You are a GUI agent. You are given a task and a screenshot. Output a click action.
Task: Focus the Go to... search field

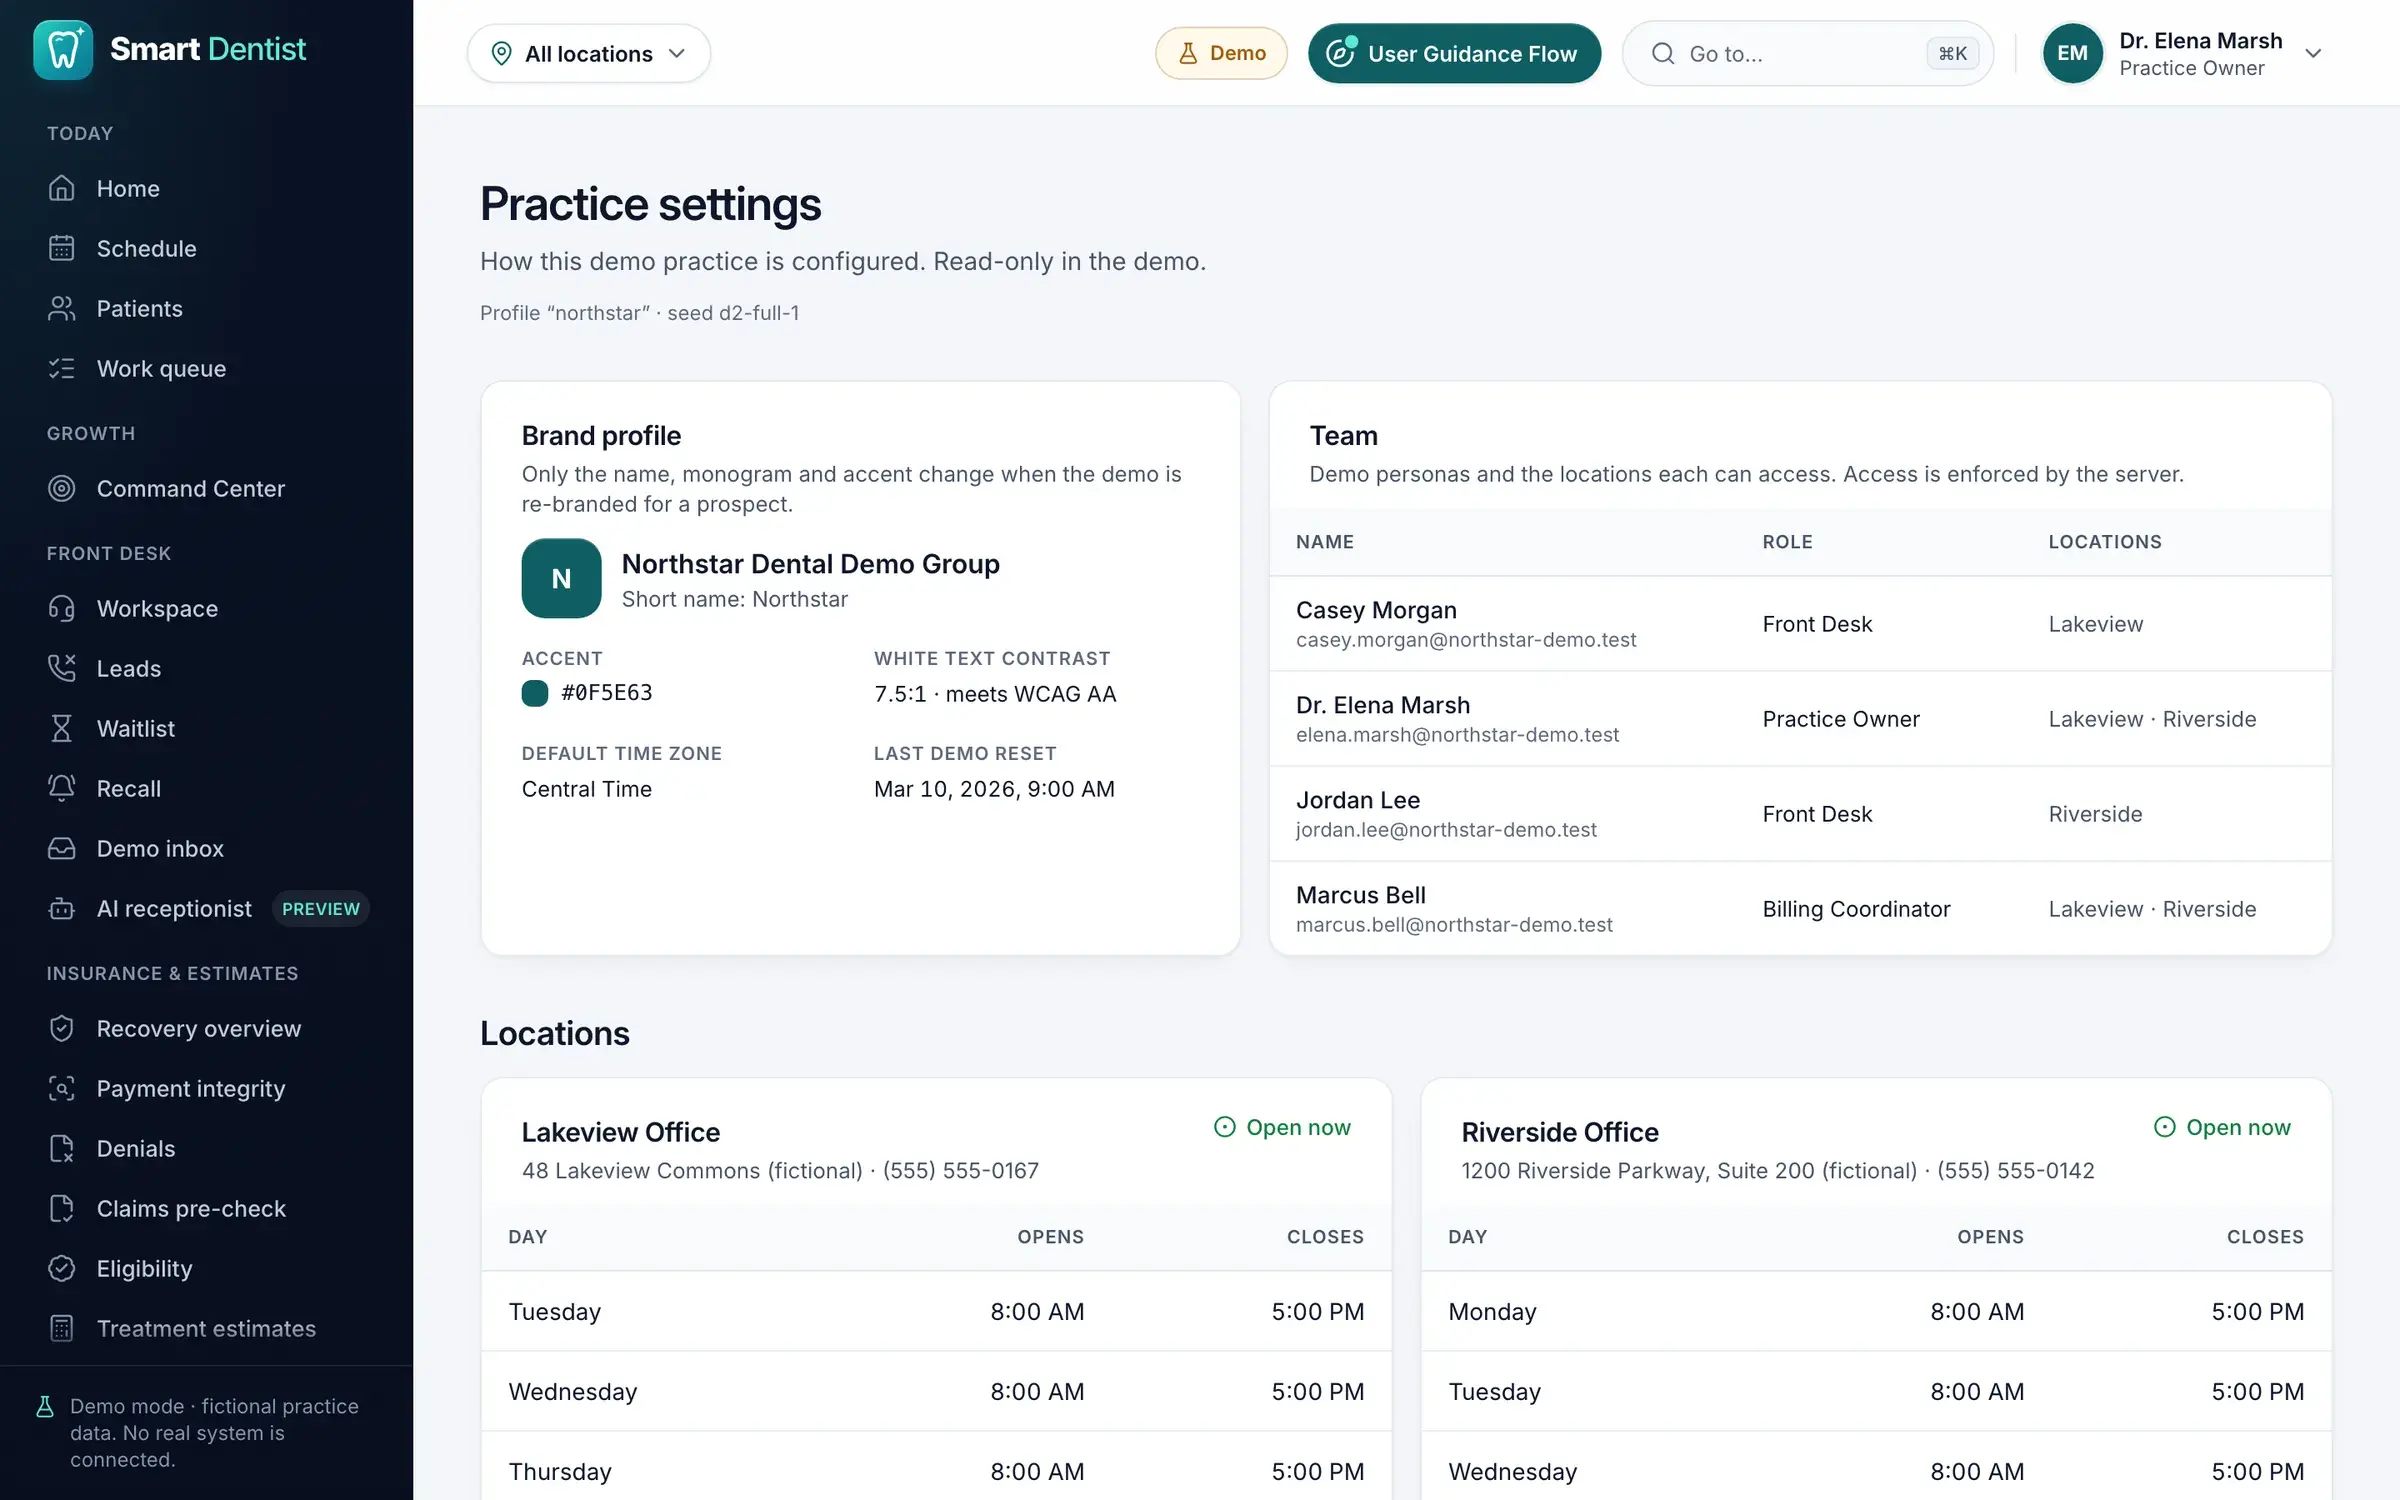pyautogui.click(x=1807, y=53)
